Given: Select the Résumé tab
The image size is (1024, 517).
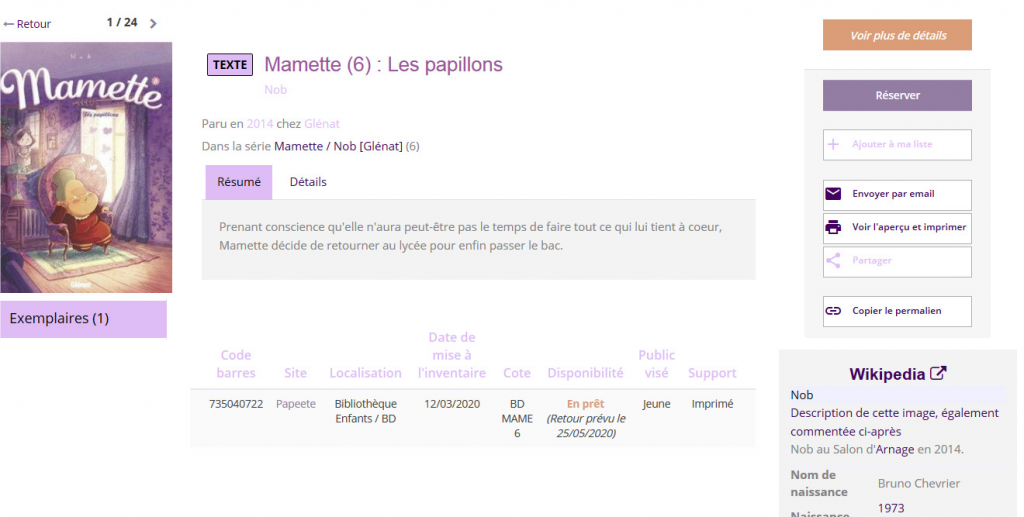Looking at the screenshot, I should pyautogui.click(x=239, y=182).
